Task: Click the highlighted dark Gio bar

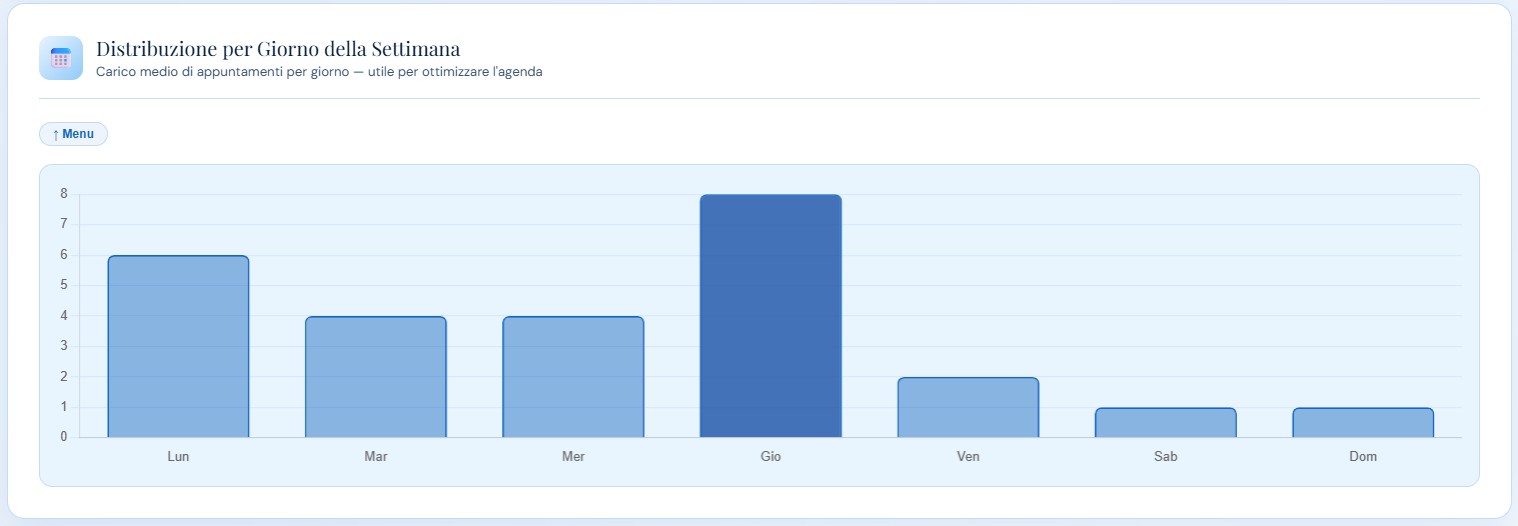Action: coord(770,316)
